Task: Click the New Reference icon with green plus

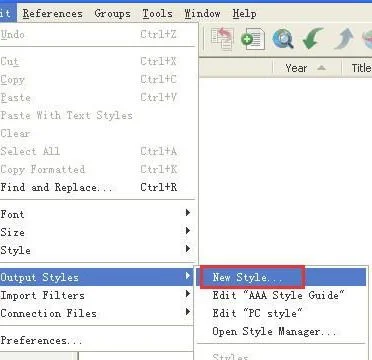Action: pyautogui.click(x=253, y=39)
